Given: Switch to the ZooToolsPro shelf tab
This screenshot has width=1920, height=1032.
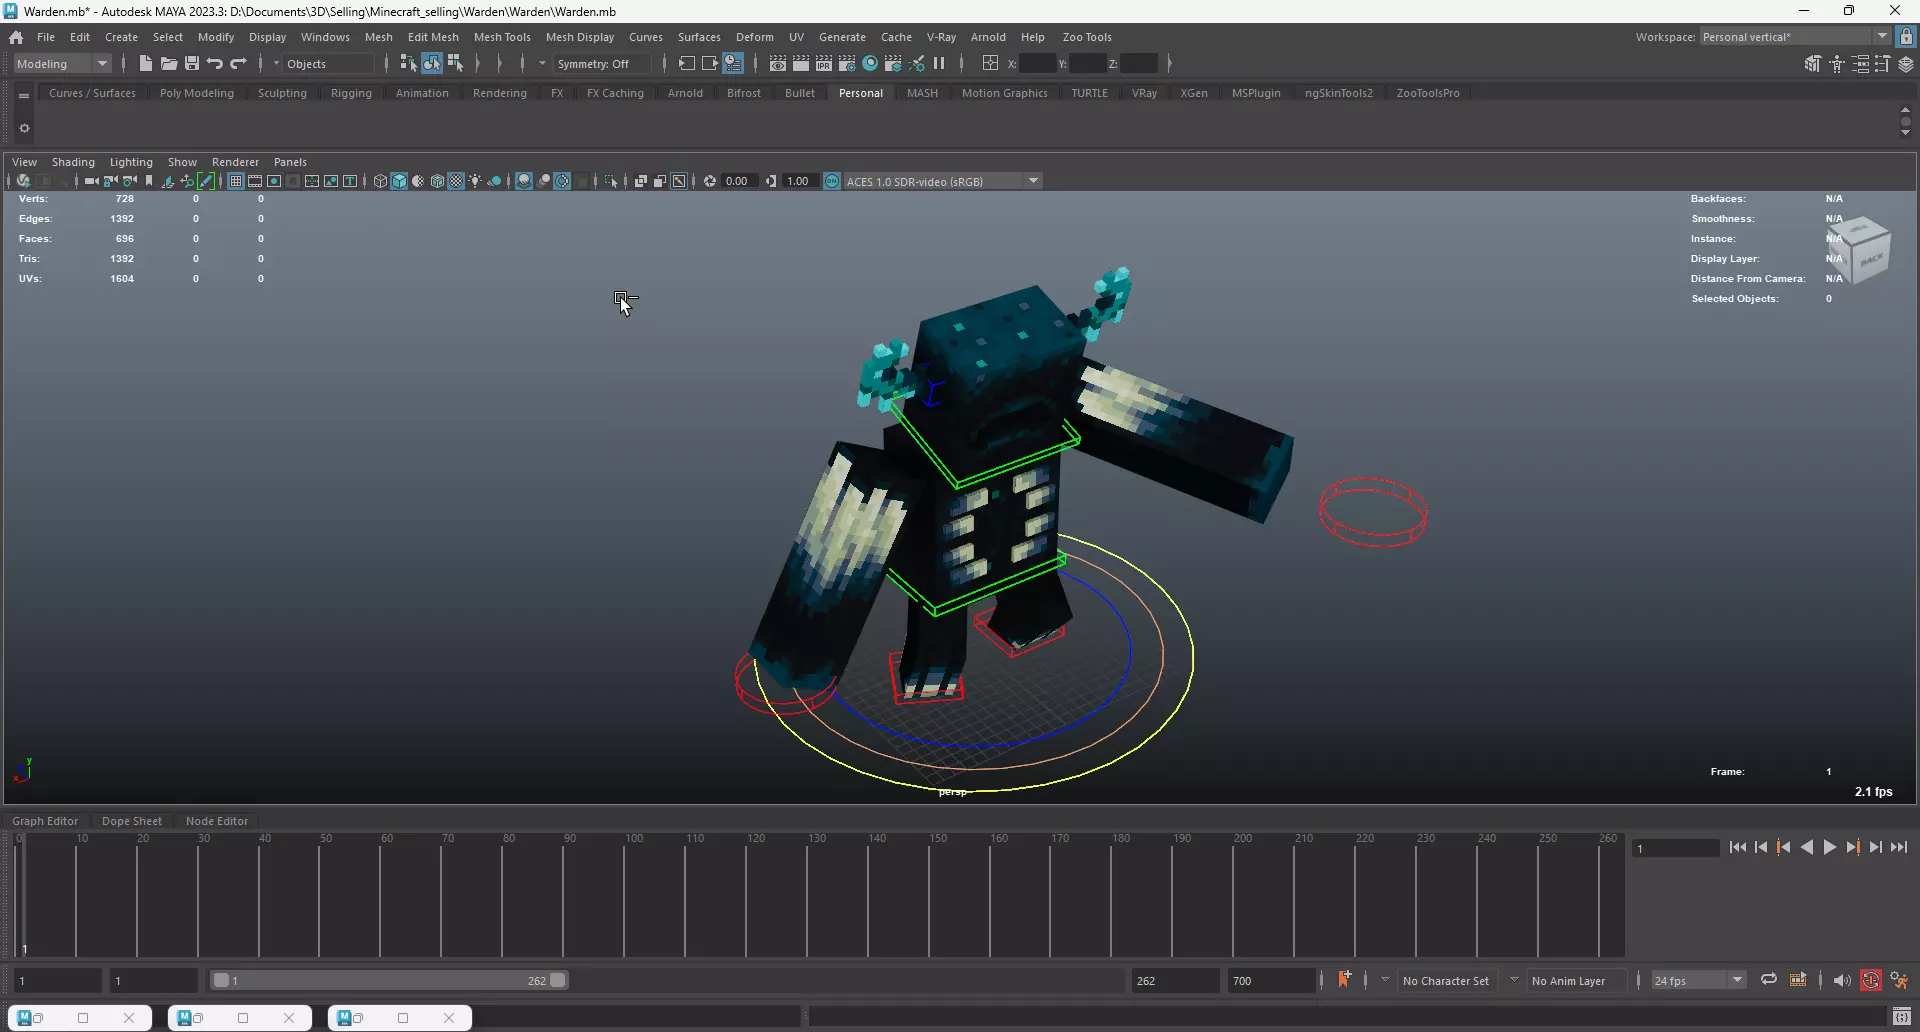Looking at the screenshot, I should (x=1428, y=93).
